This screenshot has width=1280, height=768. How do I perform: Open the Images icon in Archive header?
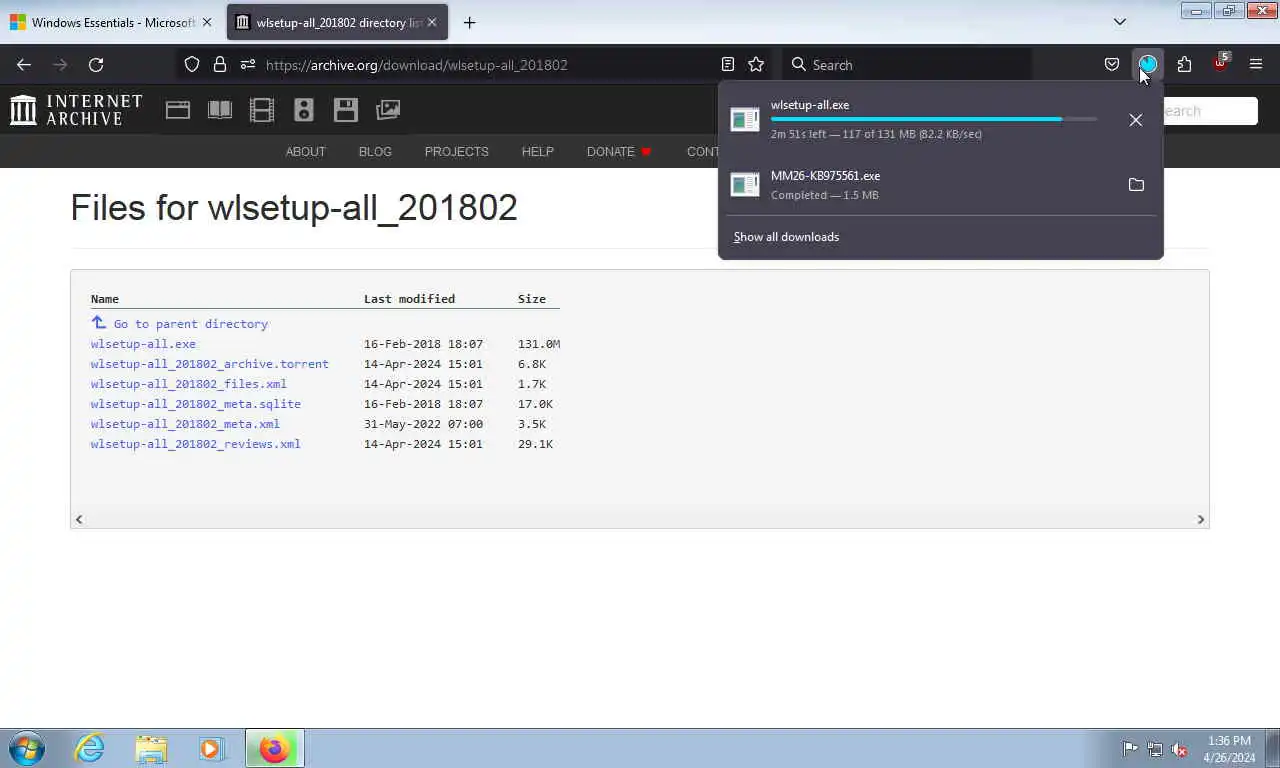[388, 110]
